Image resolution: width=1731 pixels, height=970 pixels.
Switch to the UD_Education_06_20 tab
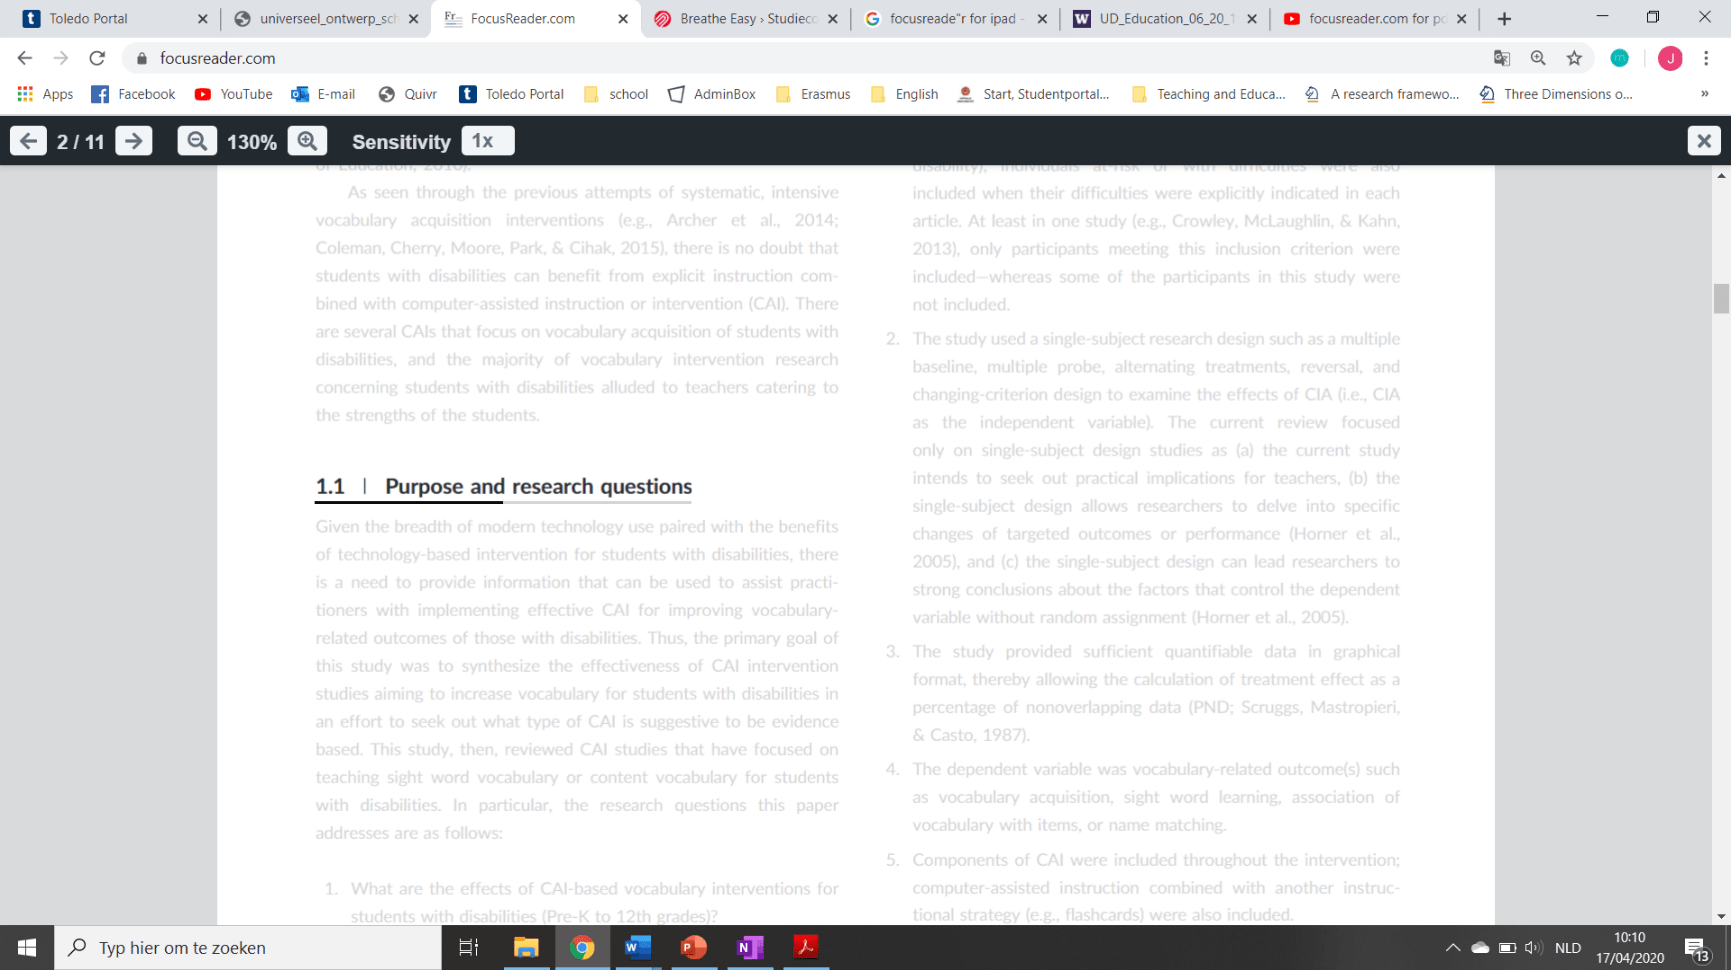tap(1165, 18)
